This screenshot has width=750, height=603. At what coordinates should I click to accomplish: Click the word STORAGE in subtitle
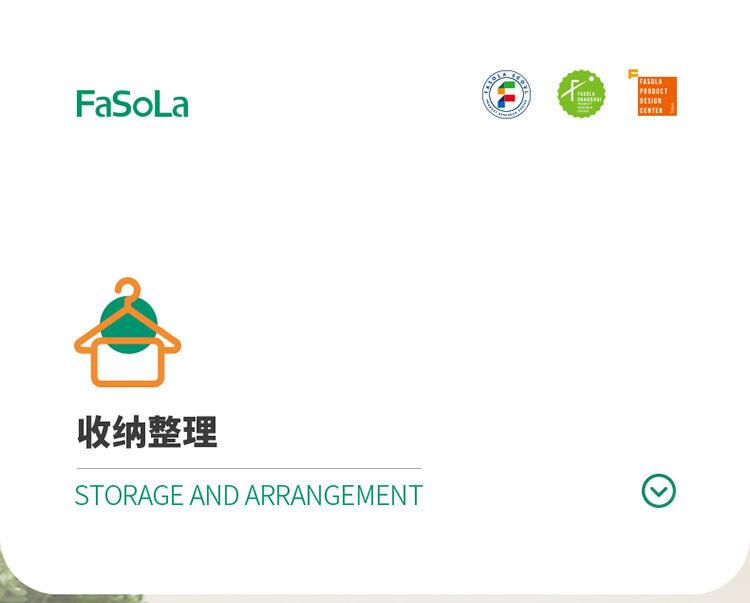click(x=129, y=495)
